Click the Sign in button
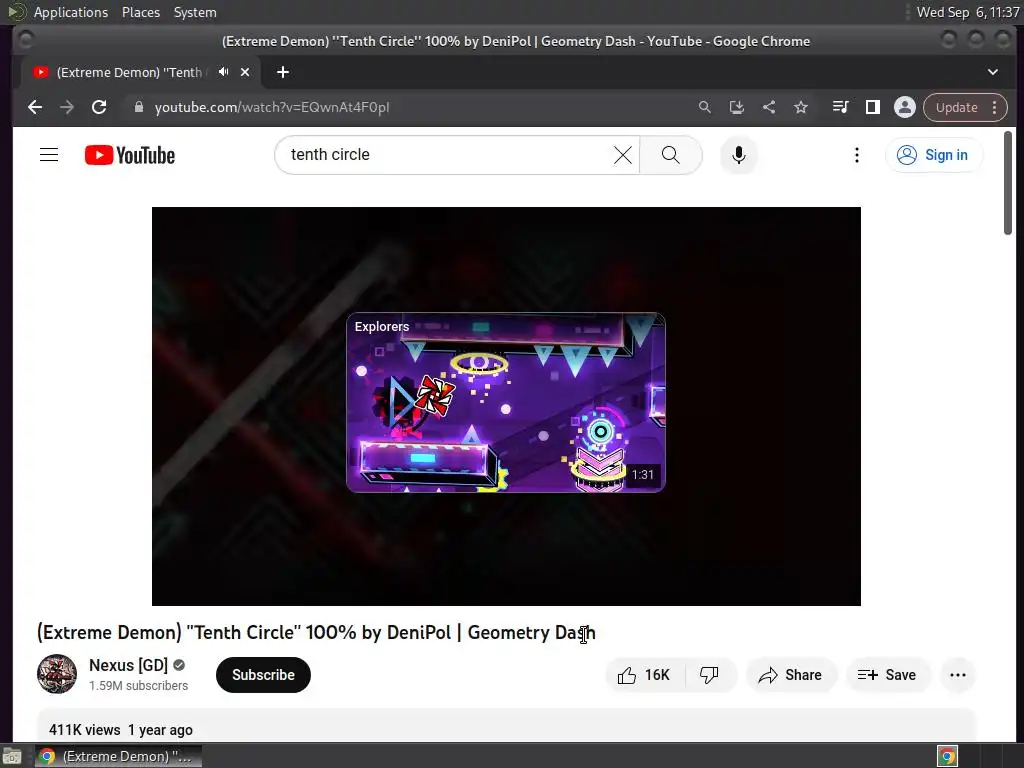1024x768 pixels. 934,155
